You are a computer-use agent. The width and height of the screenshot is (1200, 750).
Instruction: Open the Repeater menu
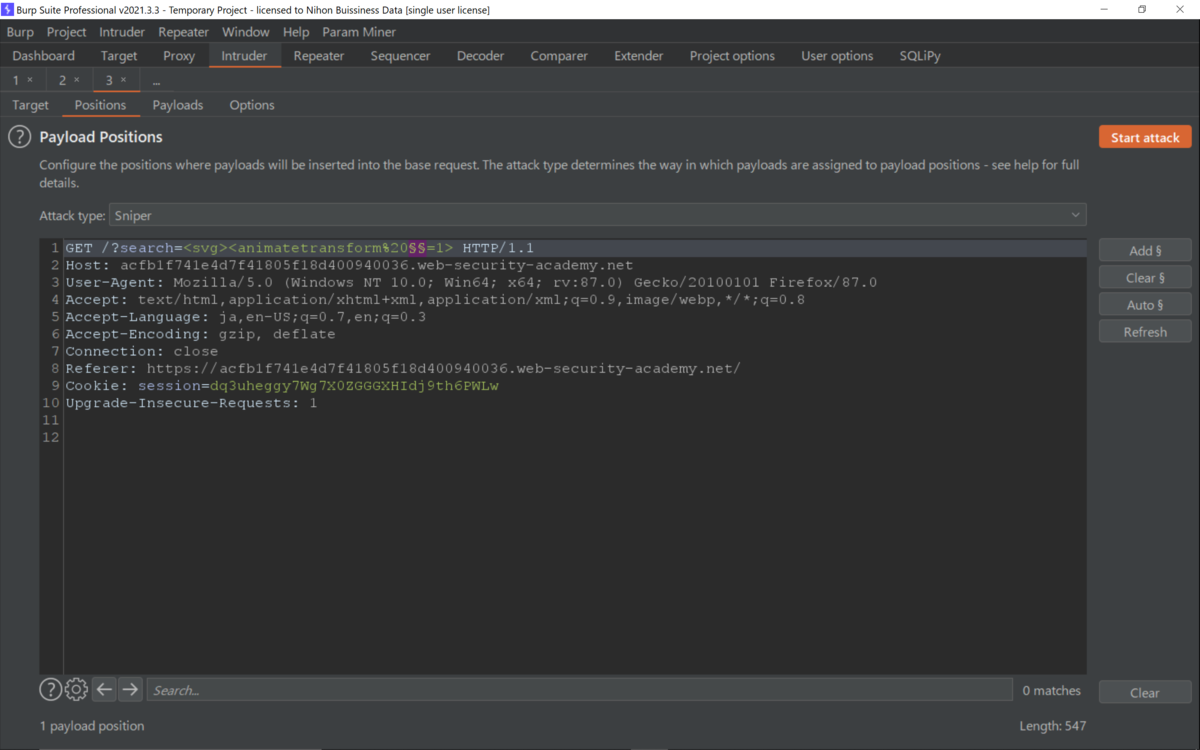point(184,32)
